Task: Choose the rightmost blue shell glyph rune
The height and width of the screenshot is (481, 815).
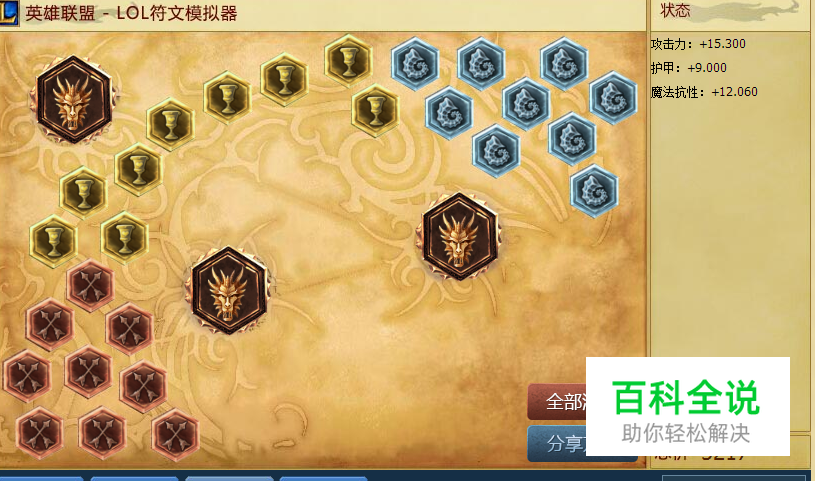Action: (x=613, y=98)
